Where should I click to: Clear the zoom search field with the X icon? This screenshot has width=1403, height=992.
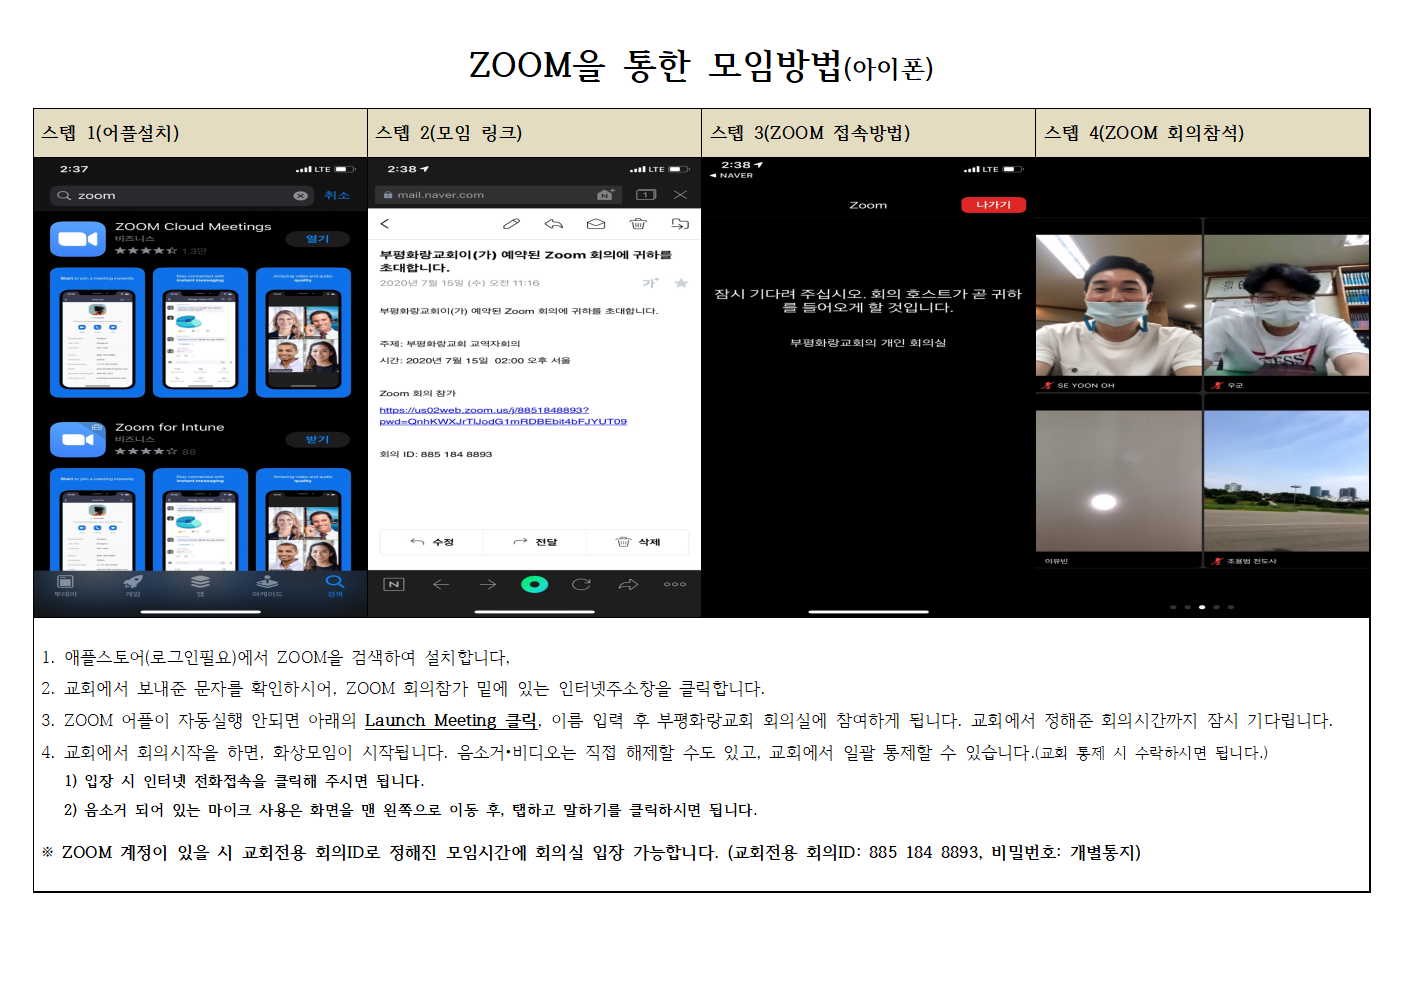click(x=300, y=196)
